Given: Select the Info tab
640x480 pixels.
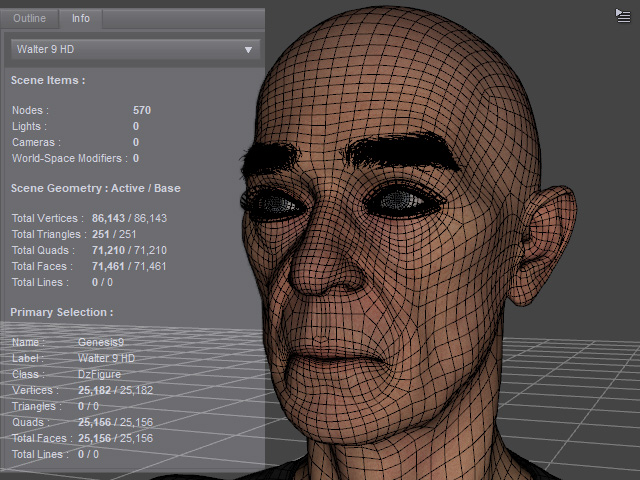Looking at the screenshot, I should click(x=81, y=18).
